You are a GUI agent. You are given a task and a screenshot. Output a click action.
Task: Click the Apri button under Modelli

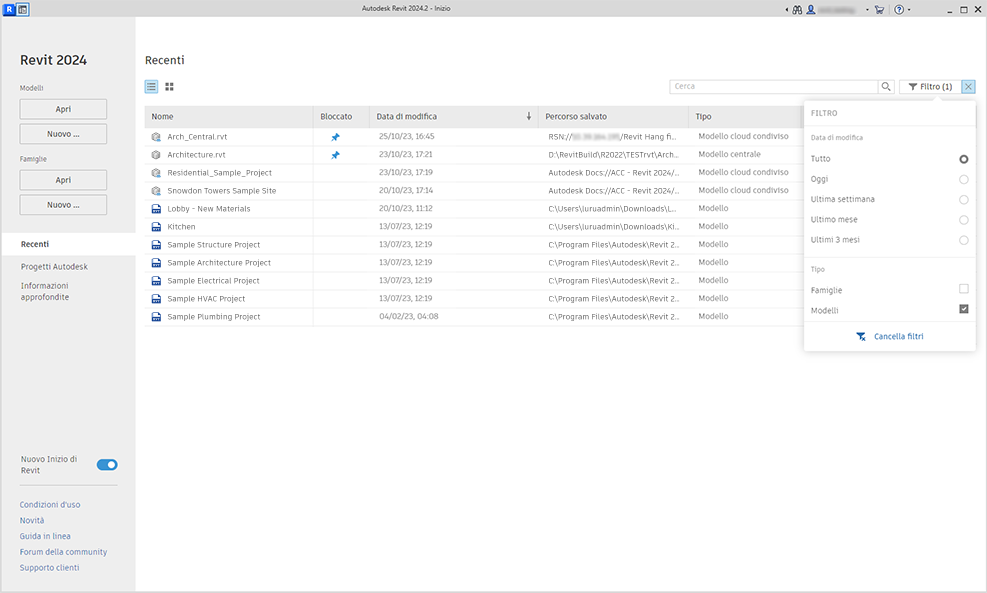coord(63,109)
